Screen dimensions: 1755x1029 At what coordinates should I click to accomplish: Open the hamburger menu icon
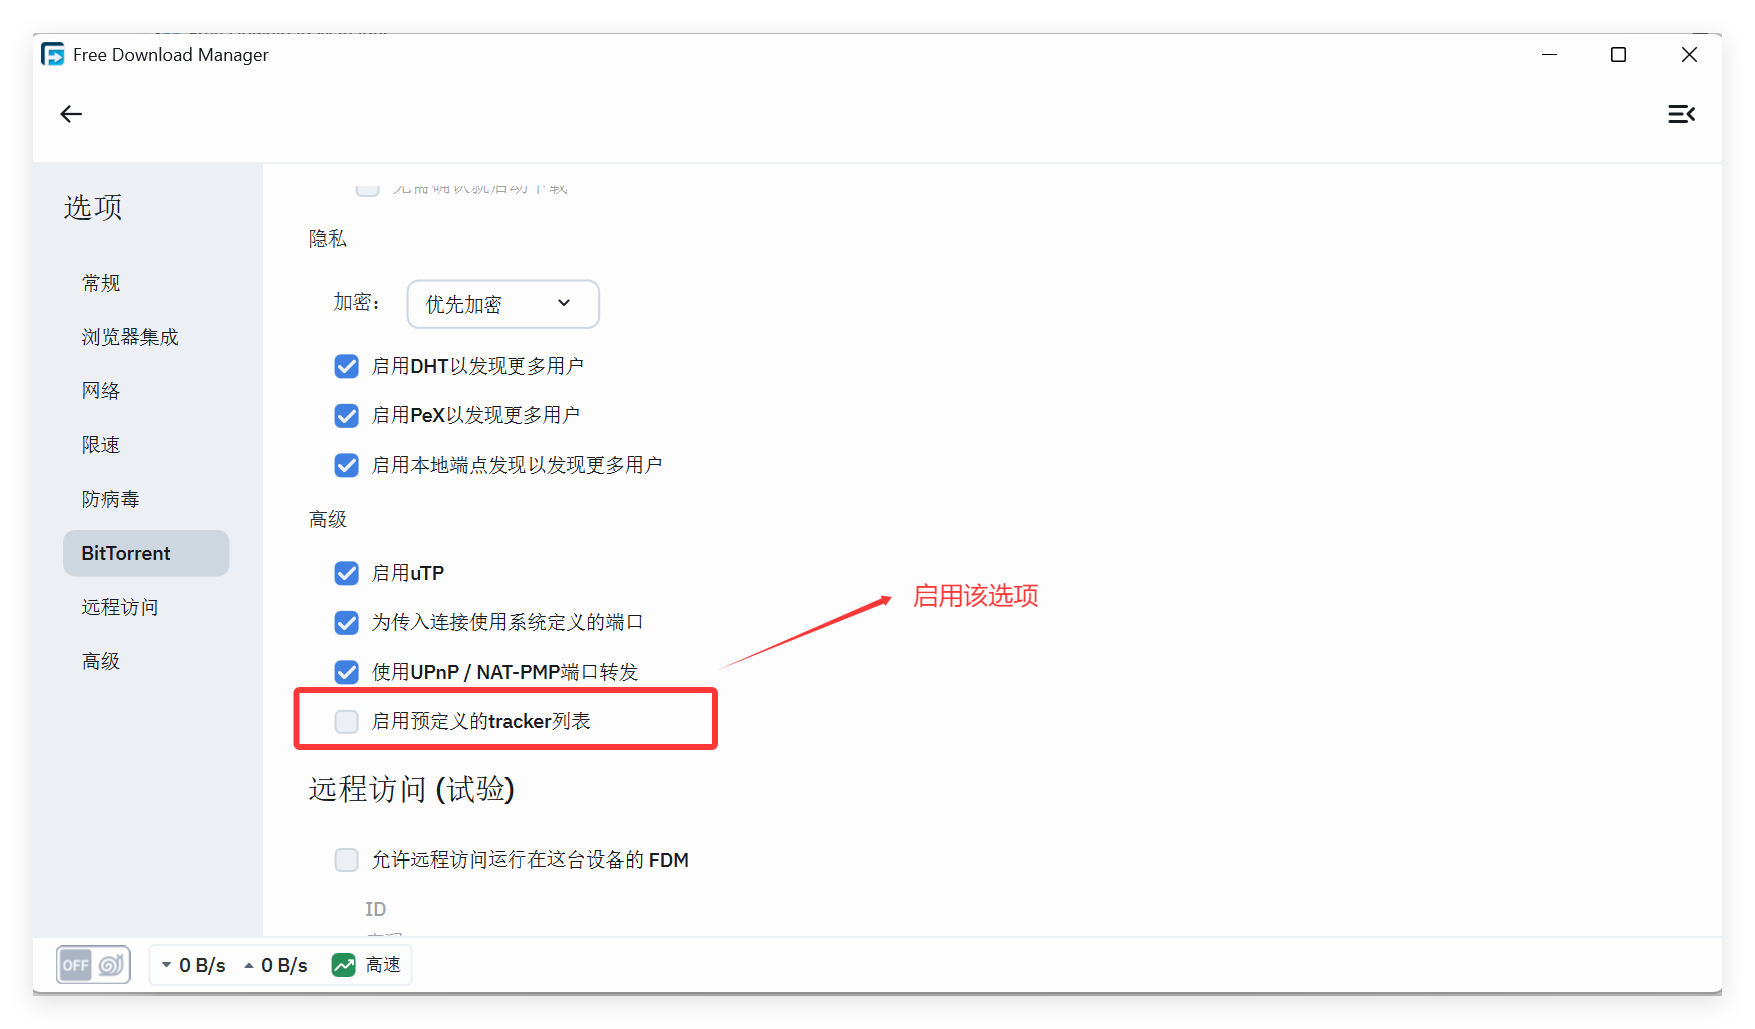pyautogui.click(x=1681, y=114)
